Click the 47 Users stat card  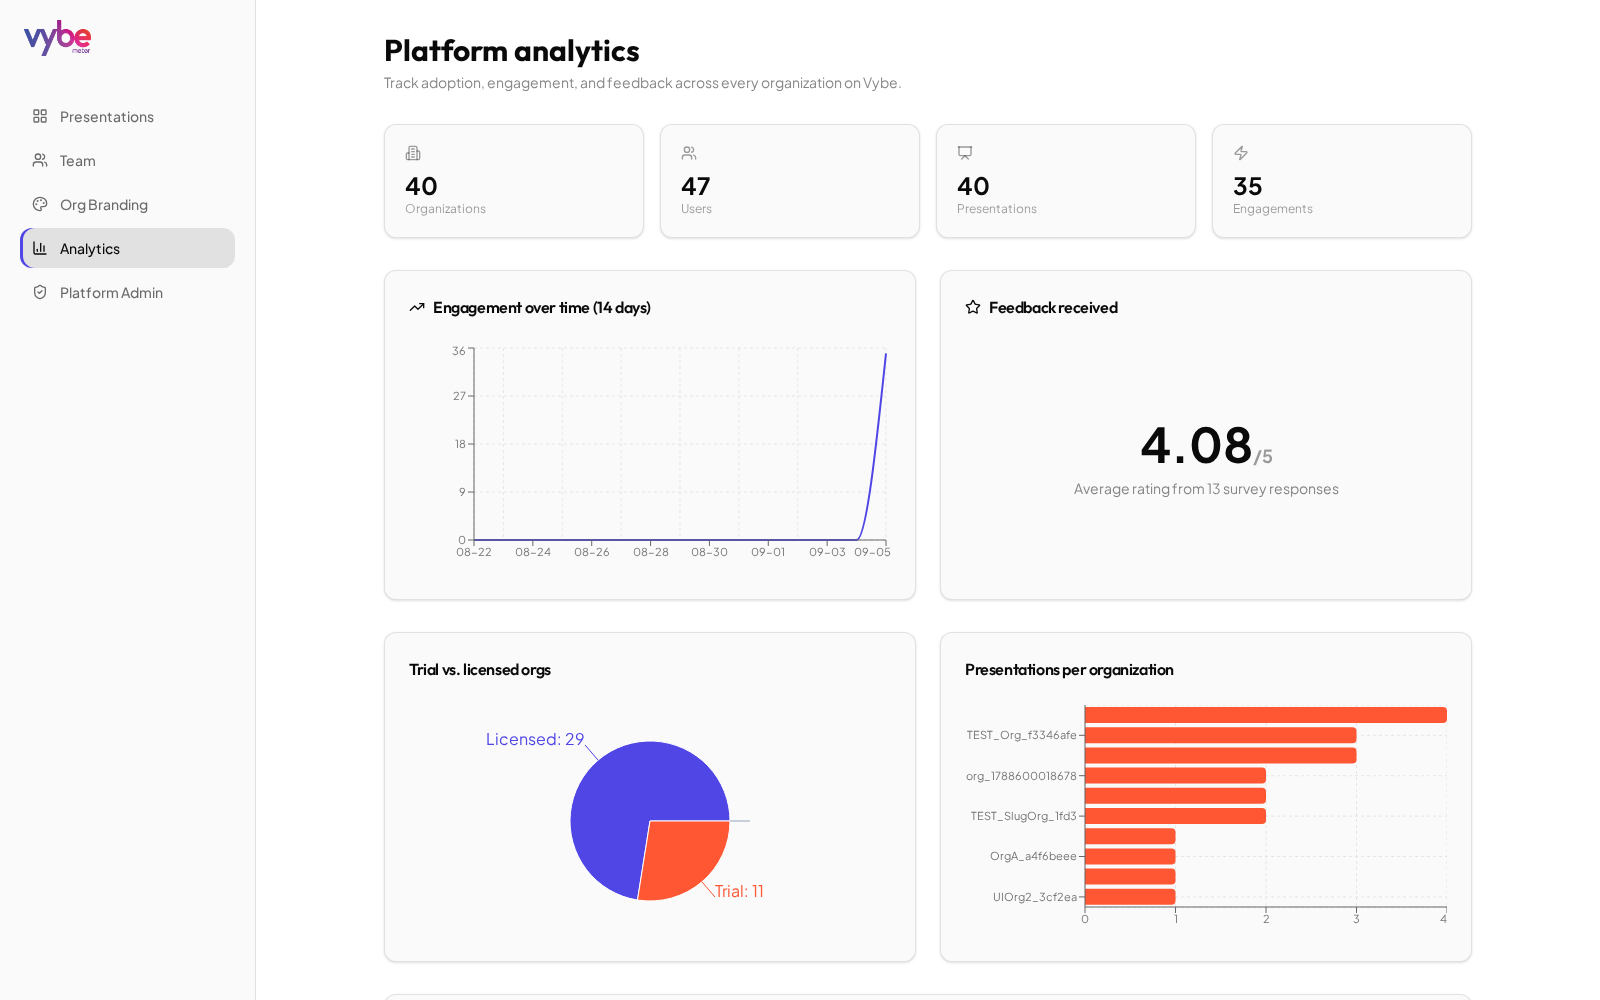(790, 181)
